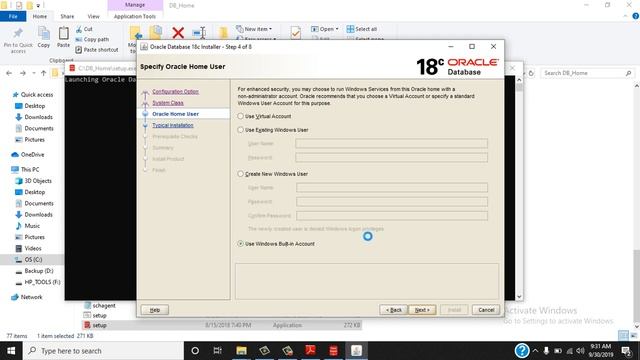Click Select all in ribbon
The height and width of the screenshot is (360, 640).
point(362,29)
